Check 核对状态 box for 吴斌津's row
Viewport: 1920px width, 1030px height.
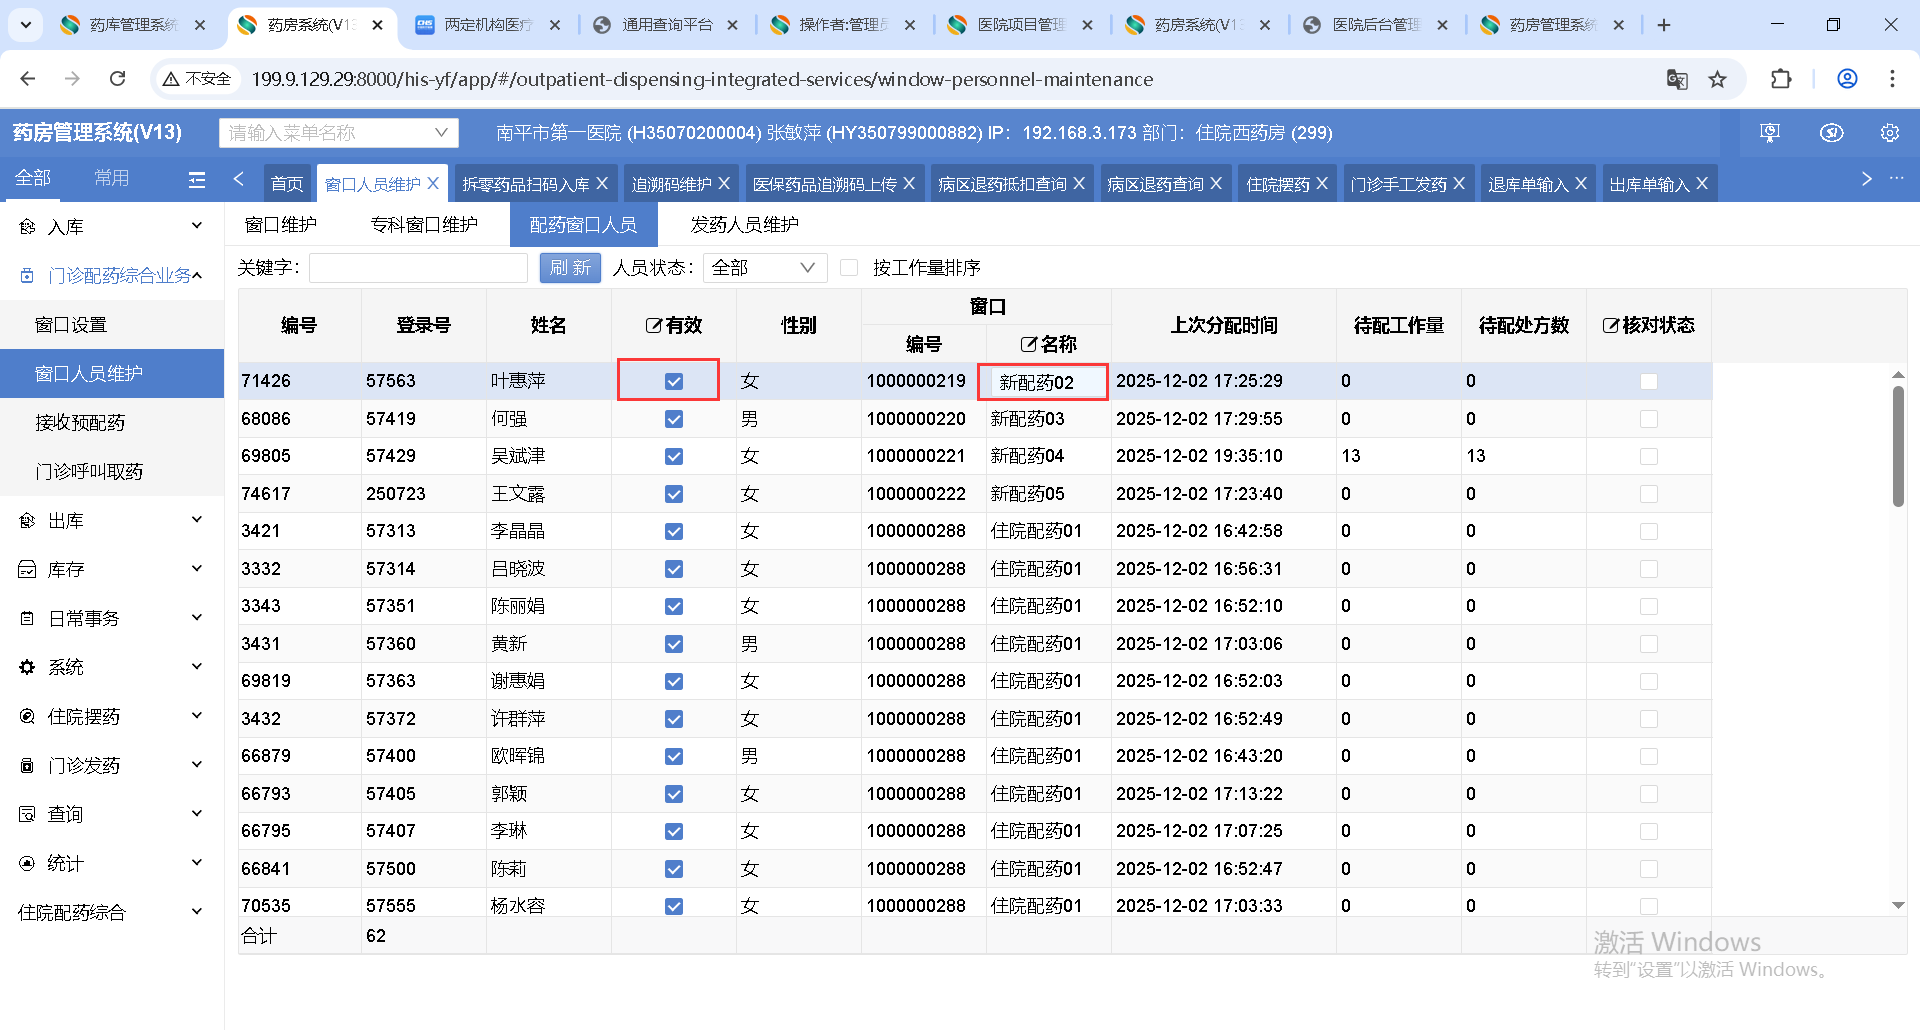[1648, 457]
